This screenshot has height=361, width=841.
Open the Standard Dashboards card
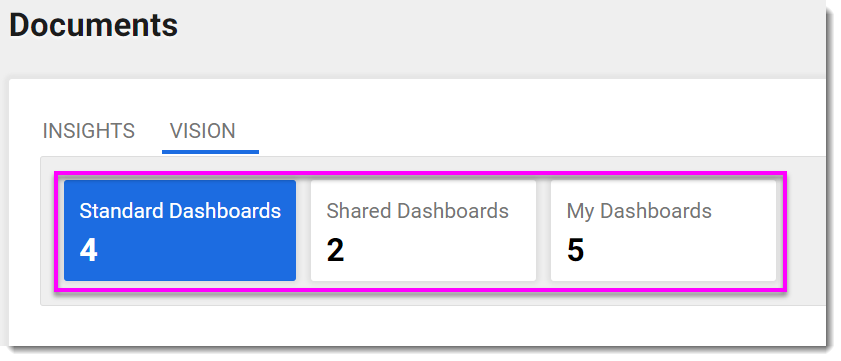180,230
